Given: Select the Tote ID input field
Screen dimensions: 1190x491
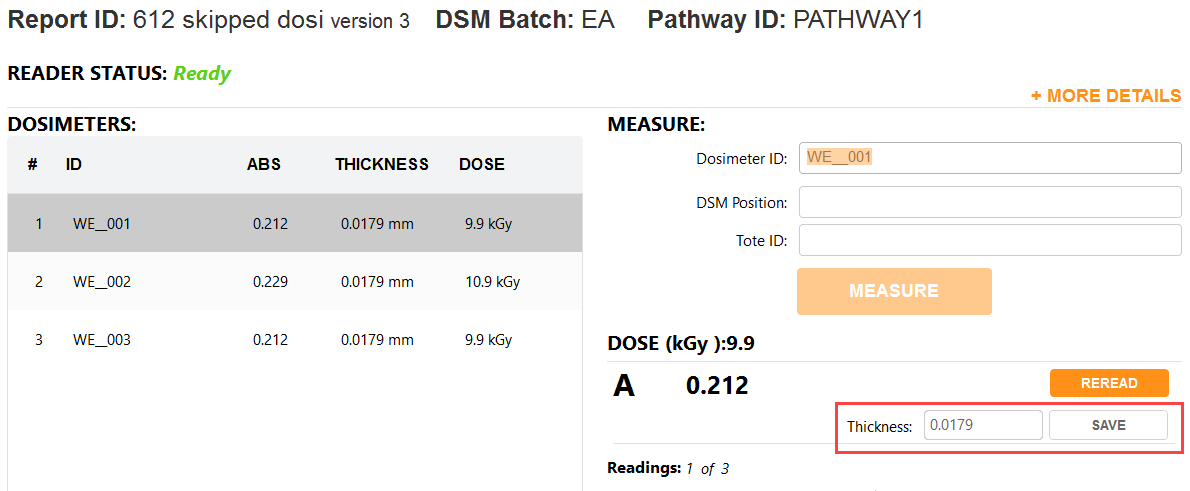Looking at the screenshot, I should tap(990, 241).
